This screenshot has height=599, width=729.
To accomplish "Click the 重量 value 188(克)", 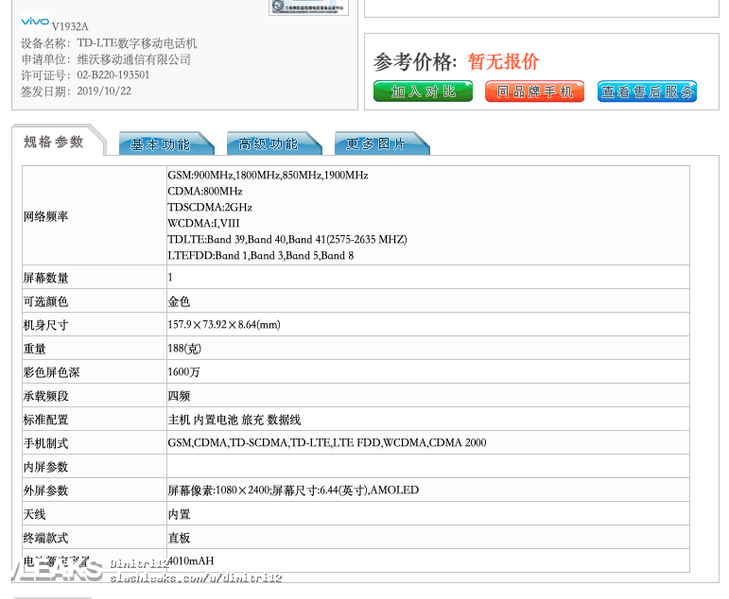I will click(184, 348).
